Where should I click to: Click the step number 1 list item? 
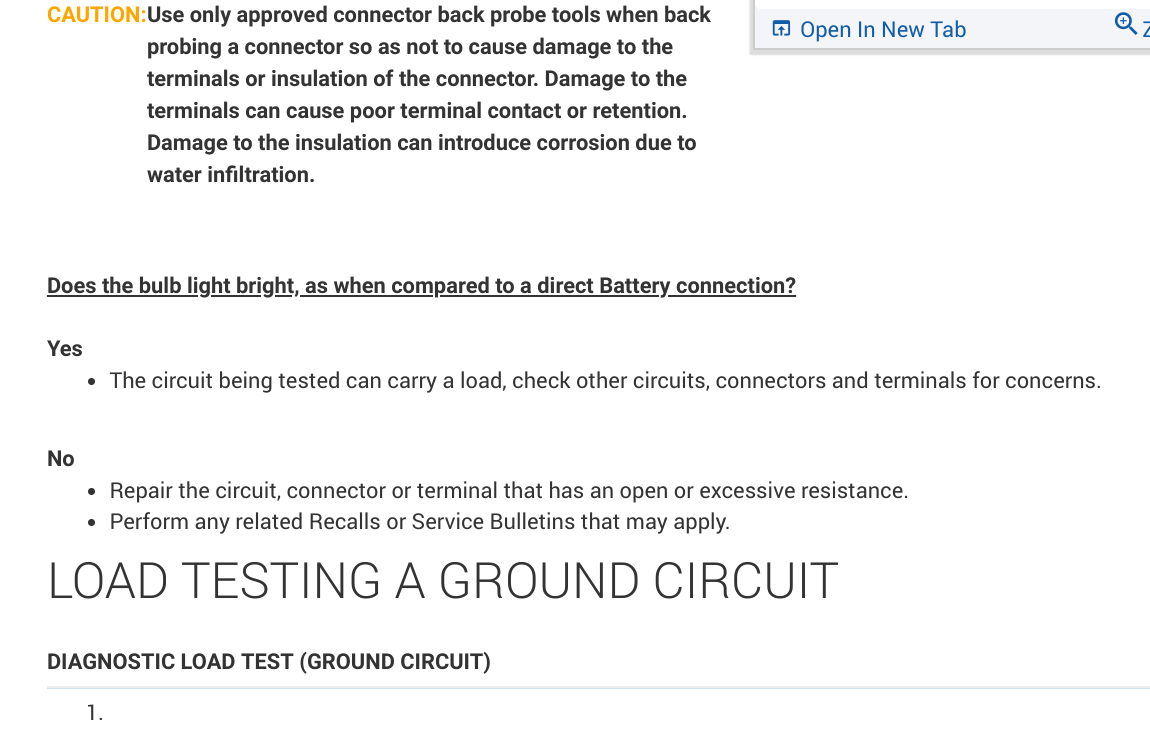coord(95,713)
